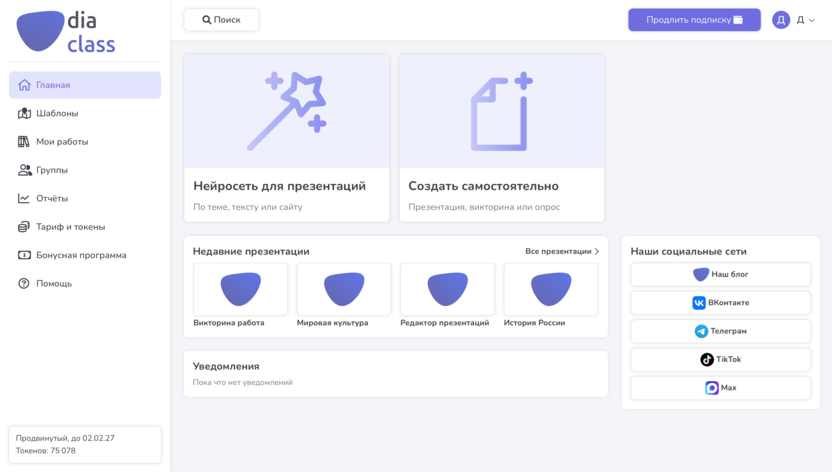Click the books icon beside Мои работы
Viewport: 832px width, 472px height.
coord(24,142)
